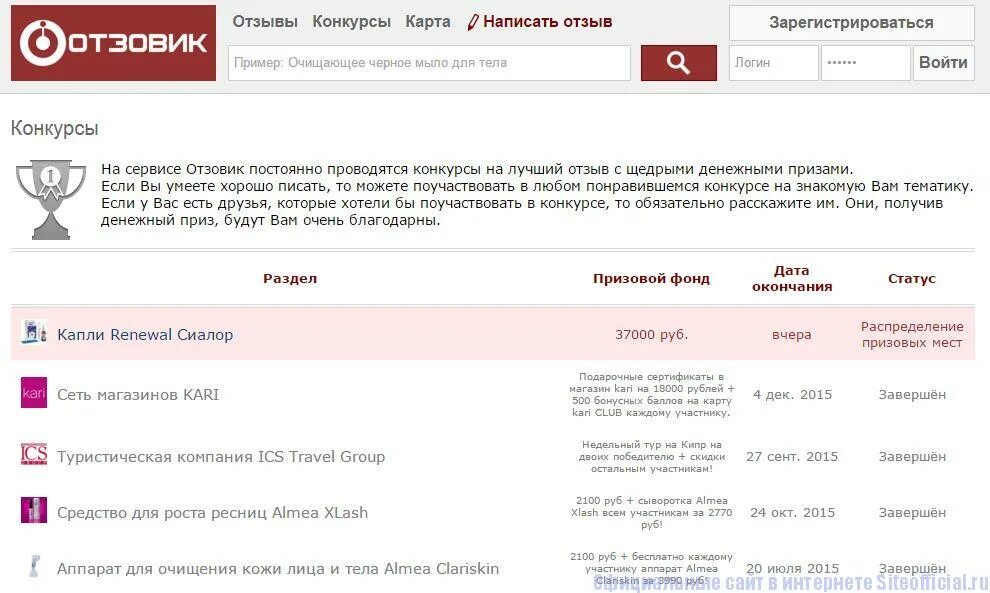Click the Кипр tour prize description
Image resolution: width=990 pixels, height=593 pixels.
[x=652, y=457]
